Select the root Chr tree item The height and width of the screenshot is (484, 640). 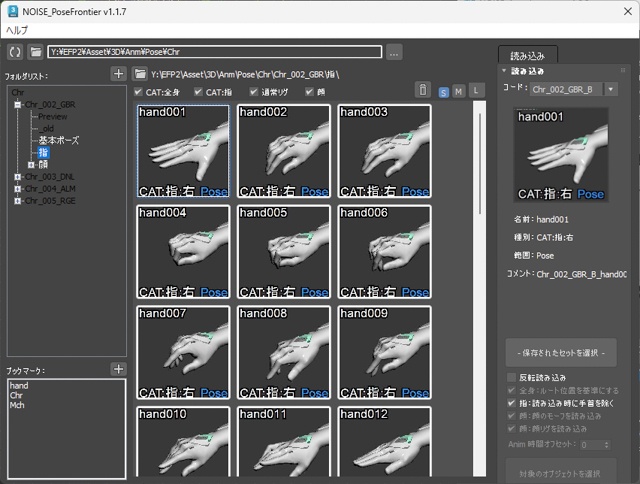pyautogui.click(x=18, y=93)
